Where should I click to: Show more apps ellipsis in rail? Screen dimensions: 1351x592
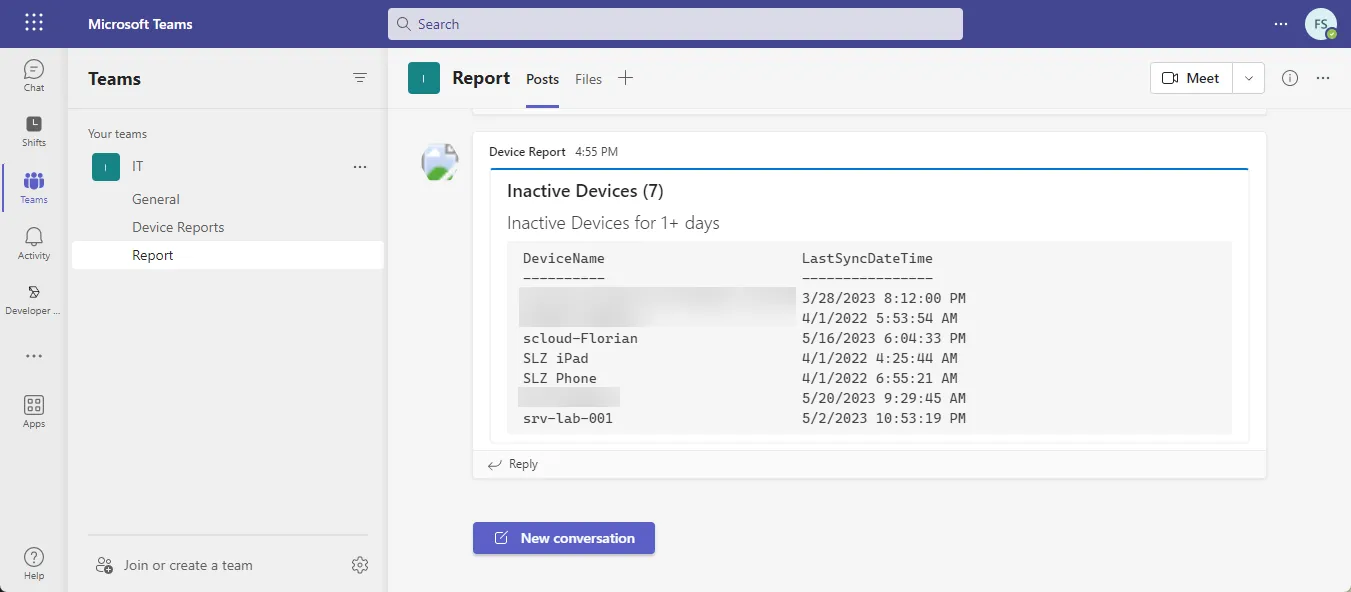pos(34,356)
